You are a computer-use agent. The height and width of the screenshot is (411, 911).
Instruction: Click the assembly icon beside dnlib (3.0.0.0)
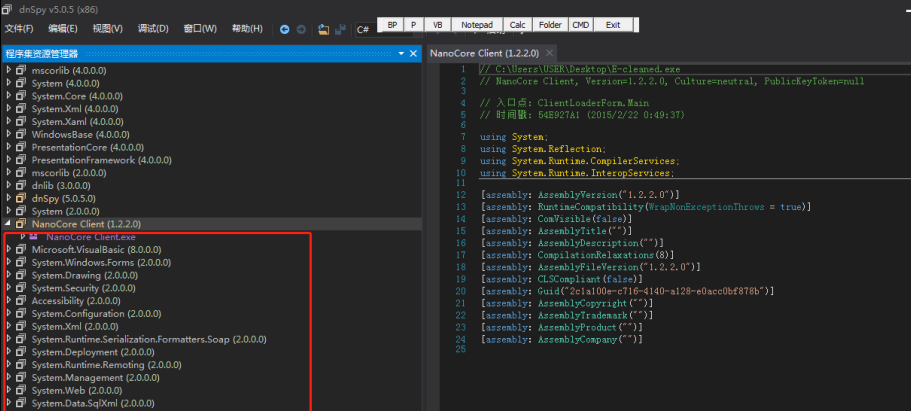click(x=21, y=185)
